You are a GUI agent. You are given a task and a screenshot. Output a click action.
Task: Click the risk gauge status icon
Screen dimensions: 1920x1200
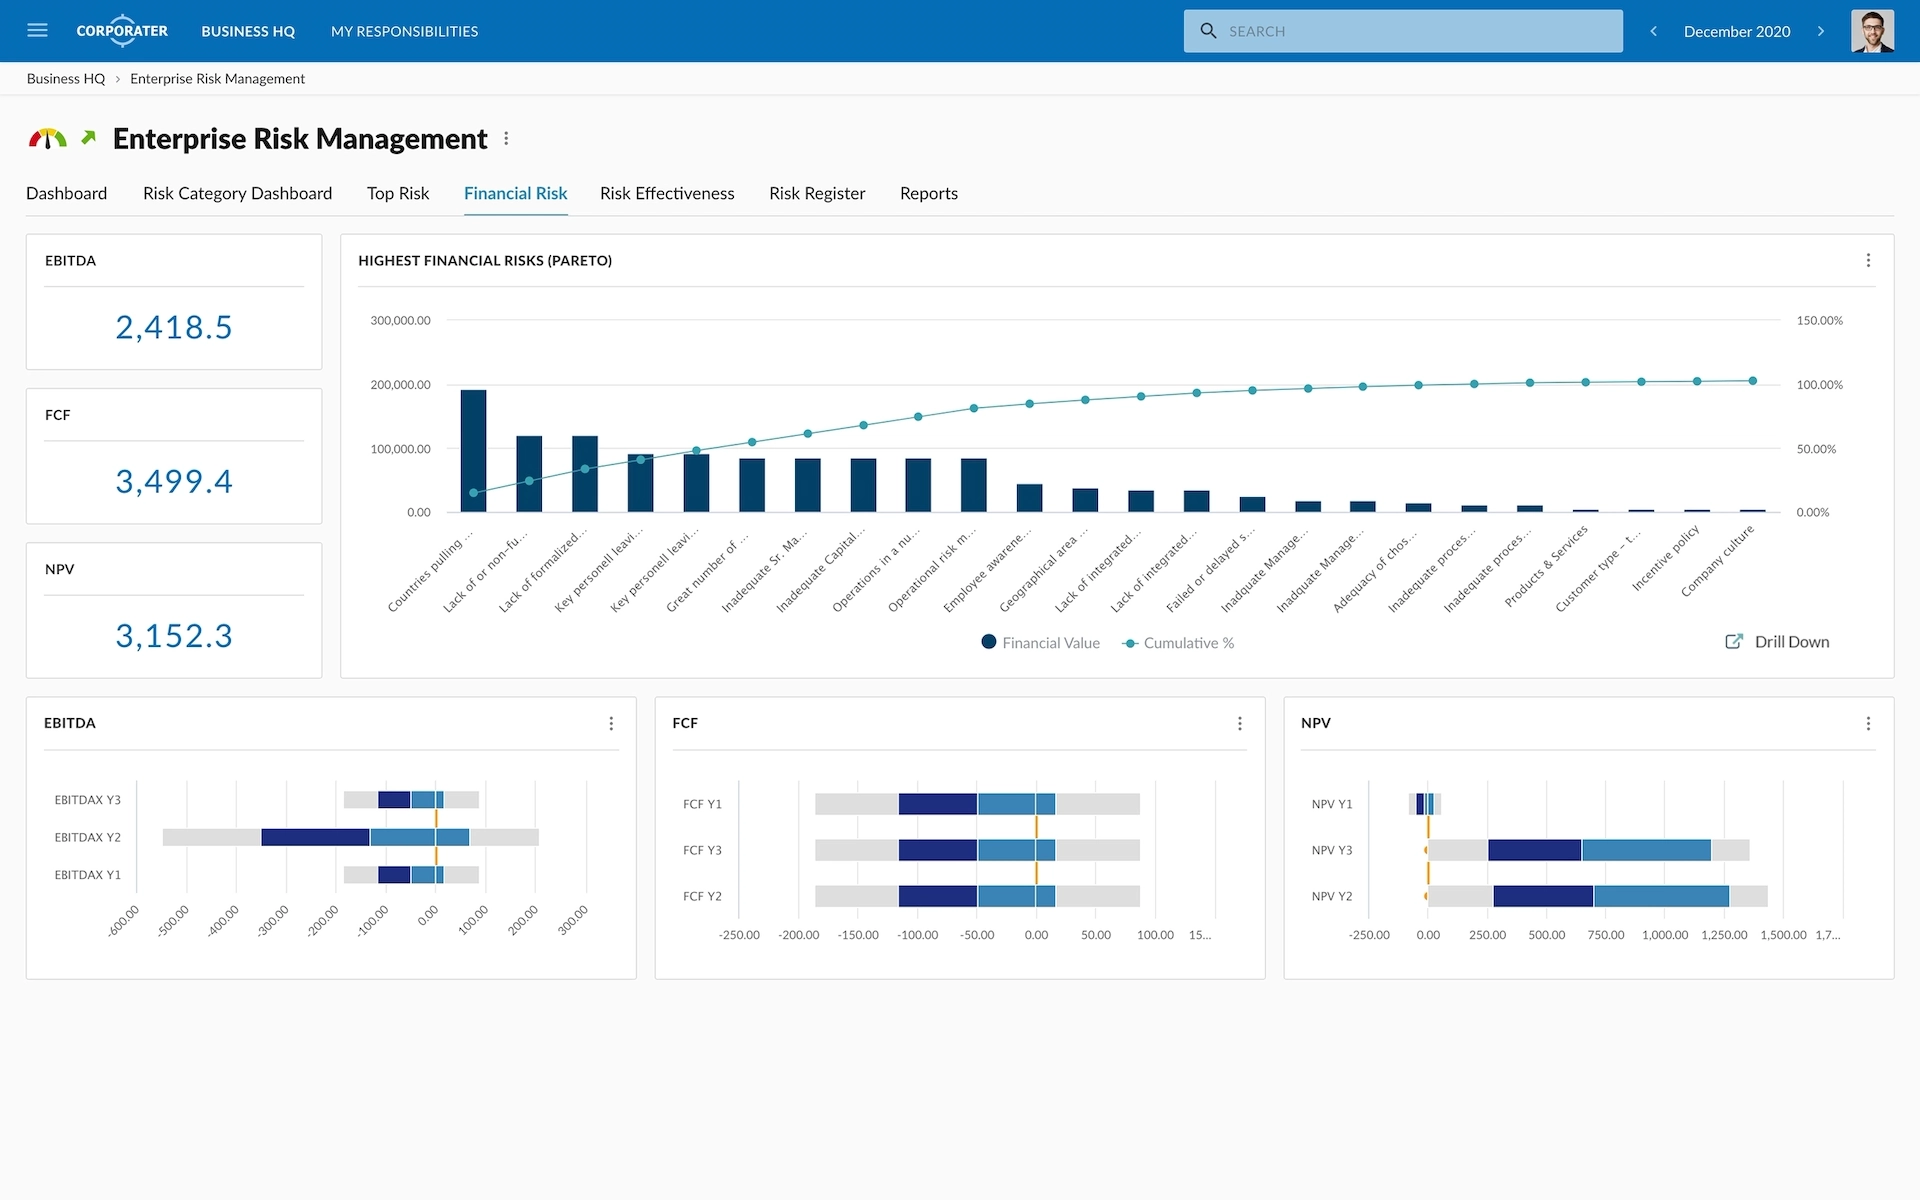point(47,139)
